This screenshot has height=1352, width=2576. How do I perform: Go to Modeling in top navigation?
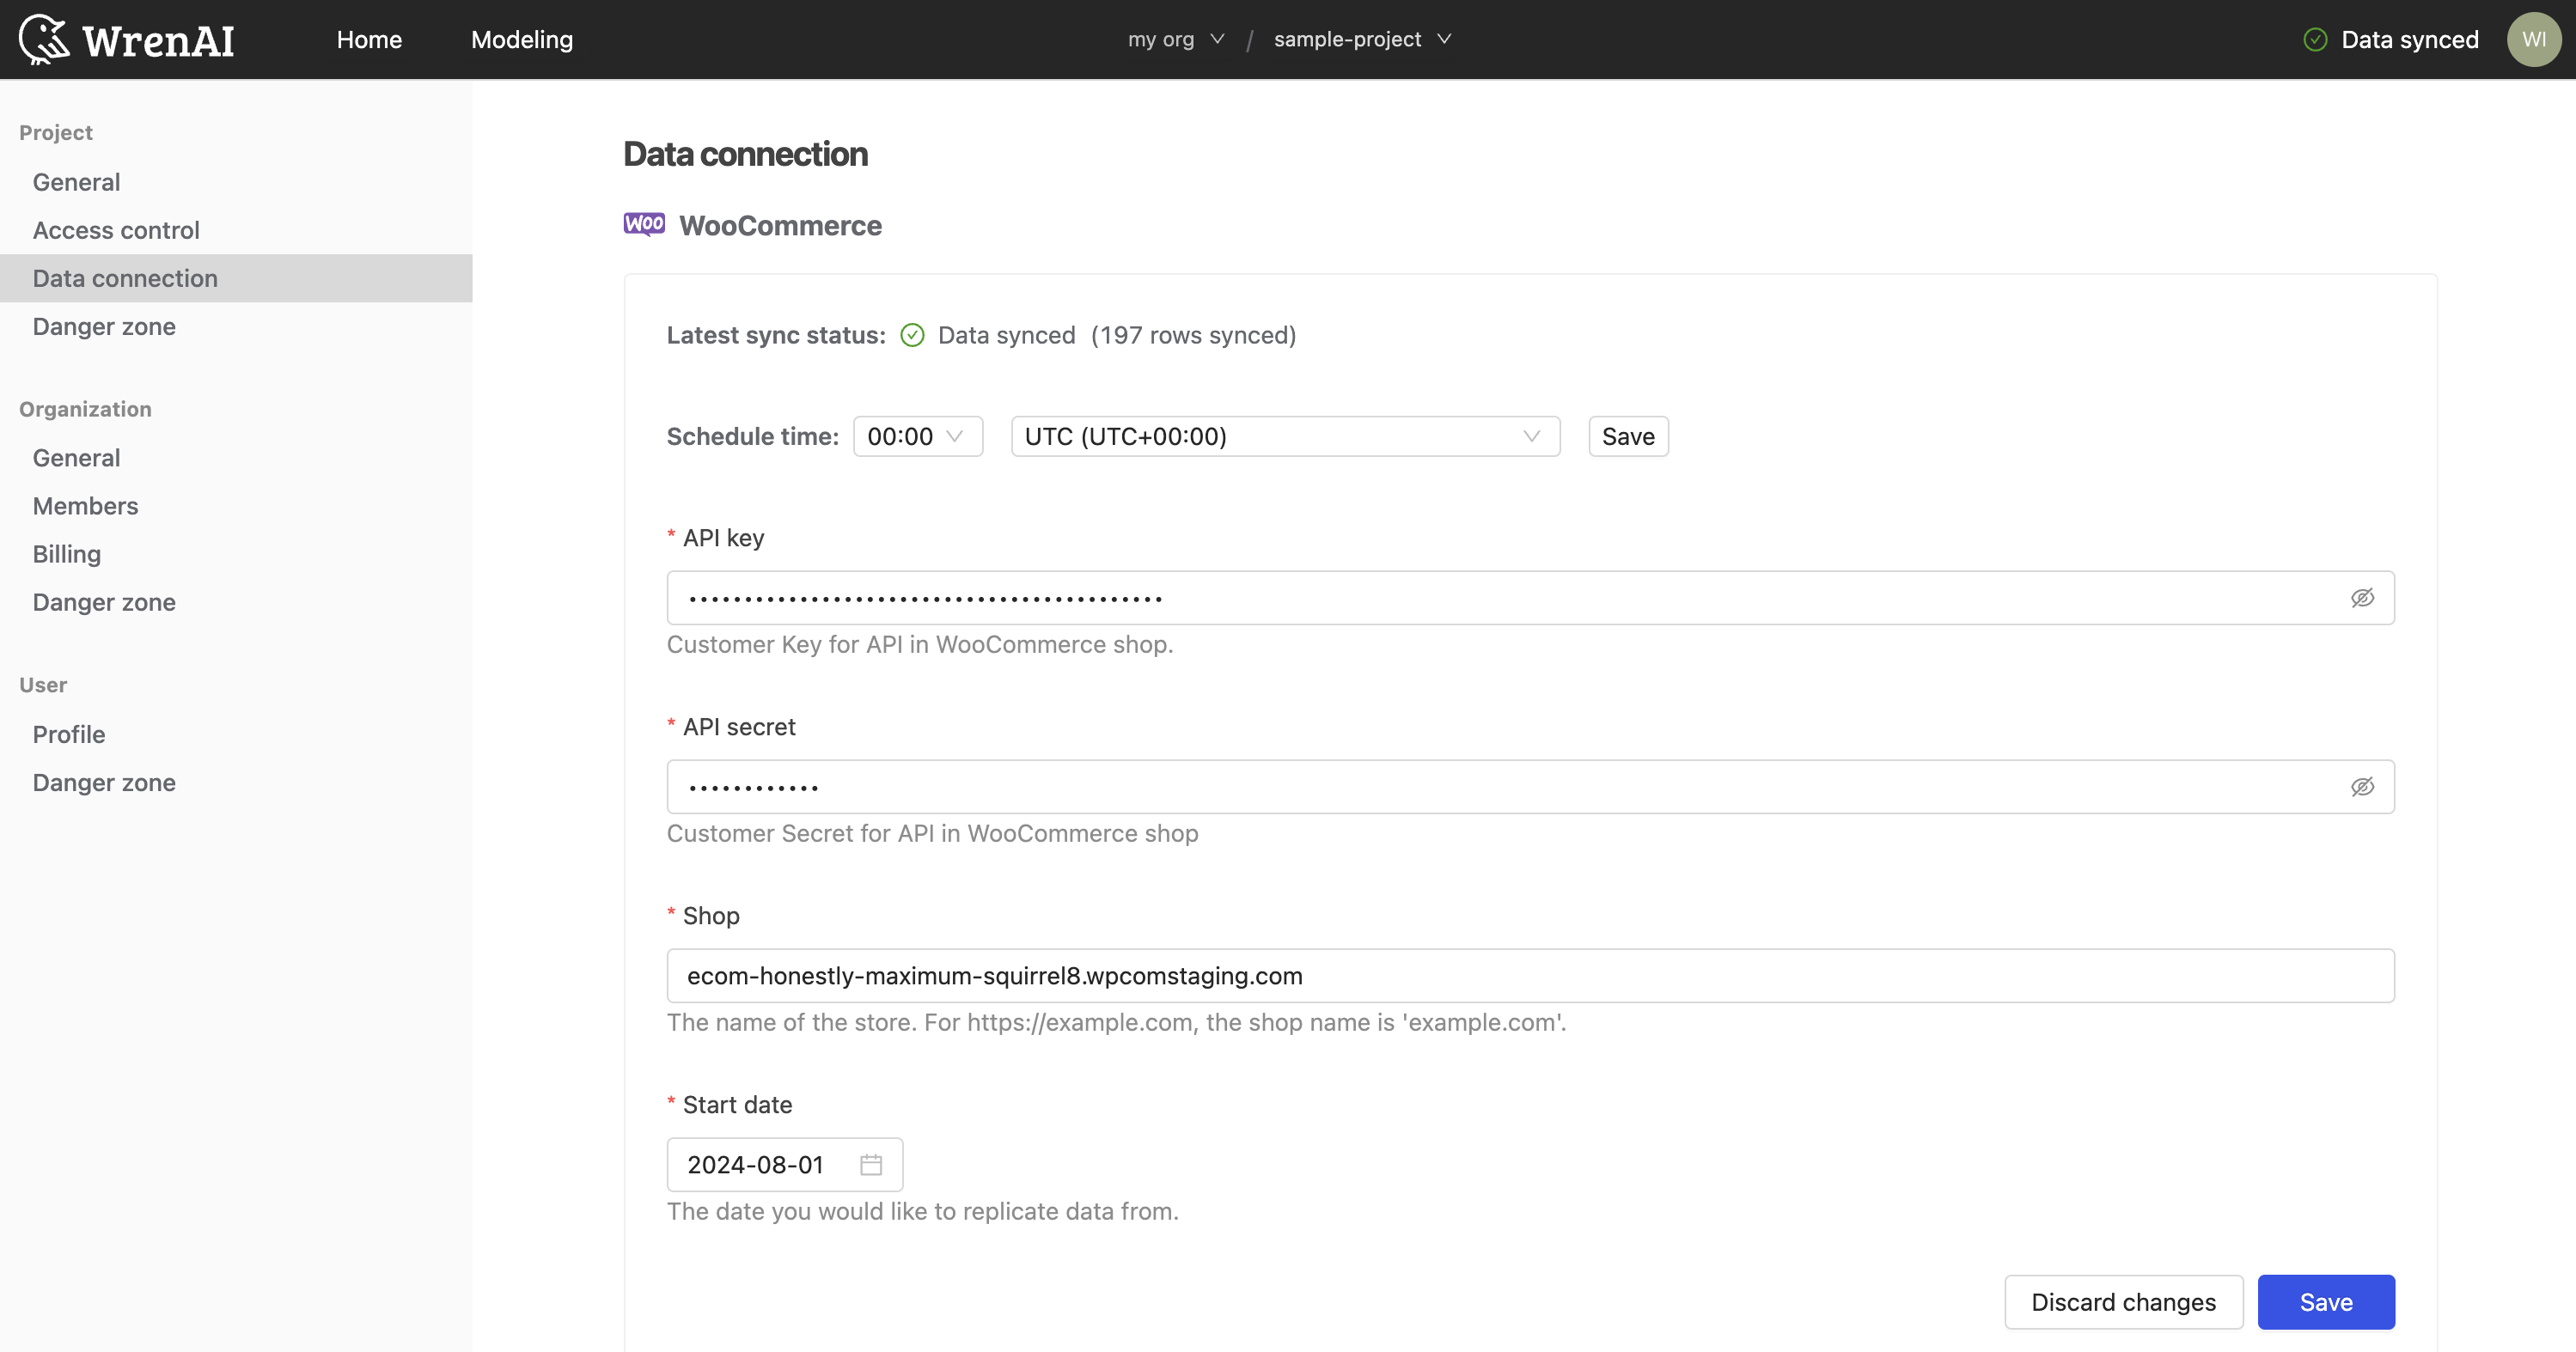[x=522, y=40]
